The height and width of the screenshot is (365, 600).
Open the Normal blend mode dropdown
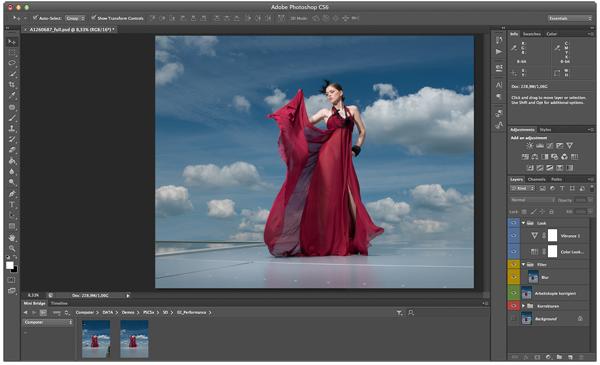click(x=532, y=200)
